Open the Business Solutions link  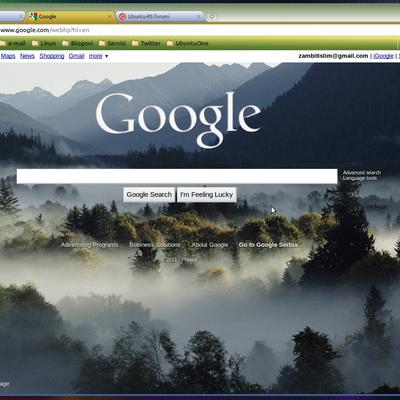(155, 245)
